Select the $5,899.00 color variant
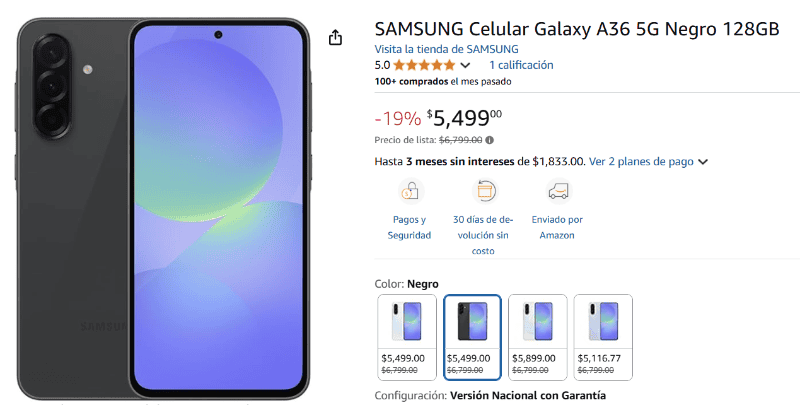 (x=537, y=337)
